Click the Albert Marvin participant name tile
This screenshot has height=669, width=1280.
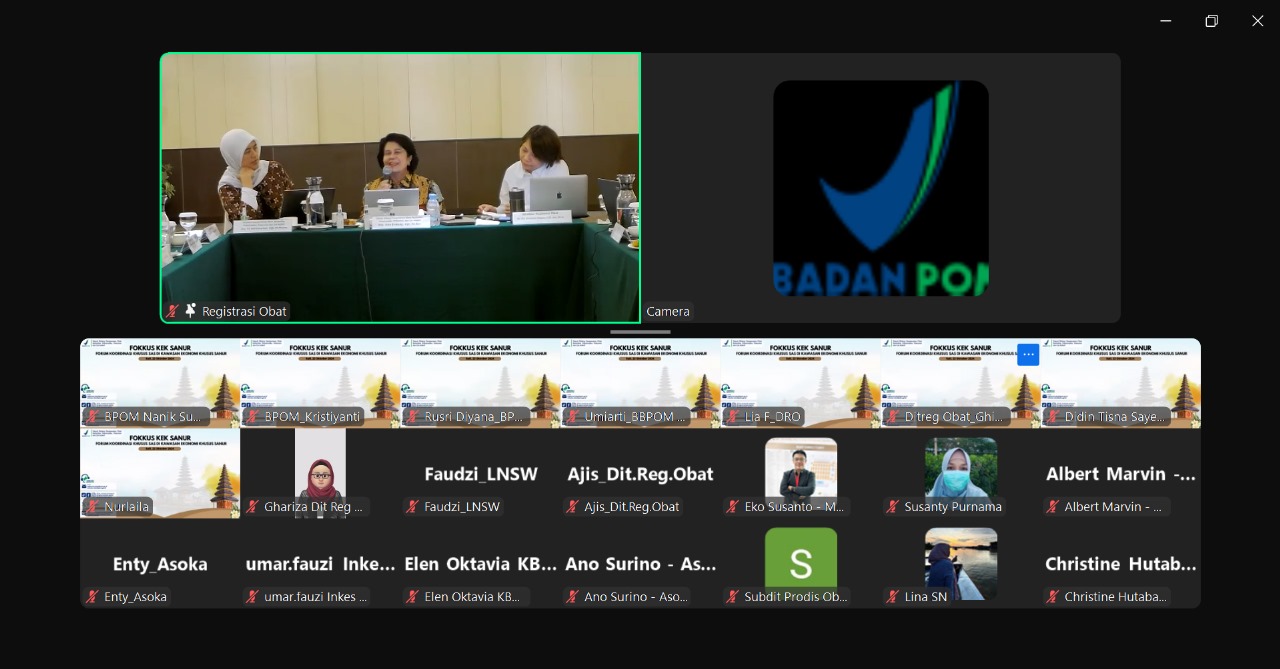tap(1120, 474)
